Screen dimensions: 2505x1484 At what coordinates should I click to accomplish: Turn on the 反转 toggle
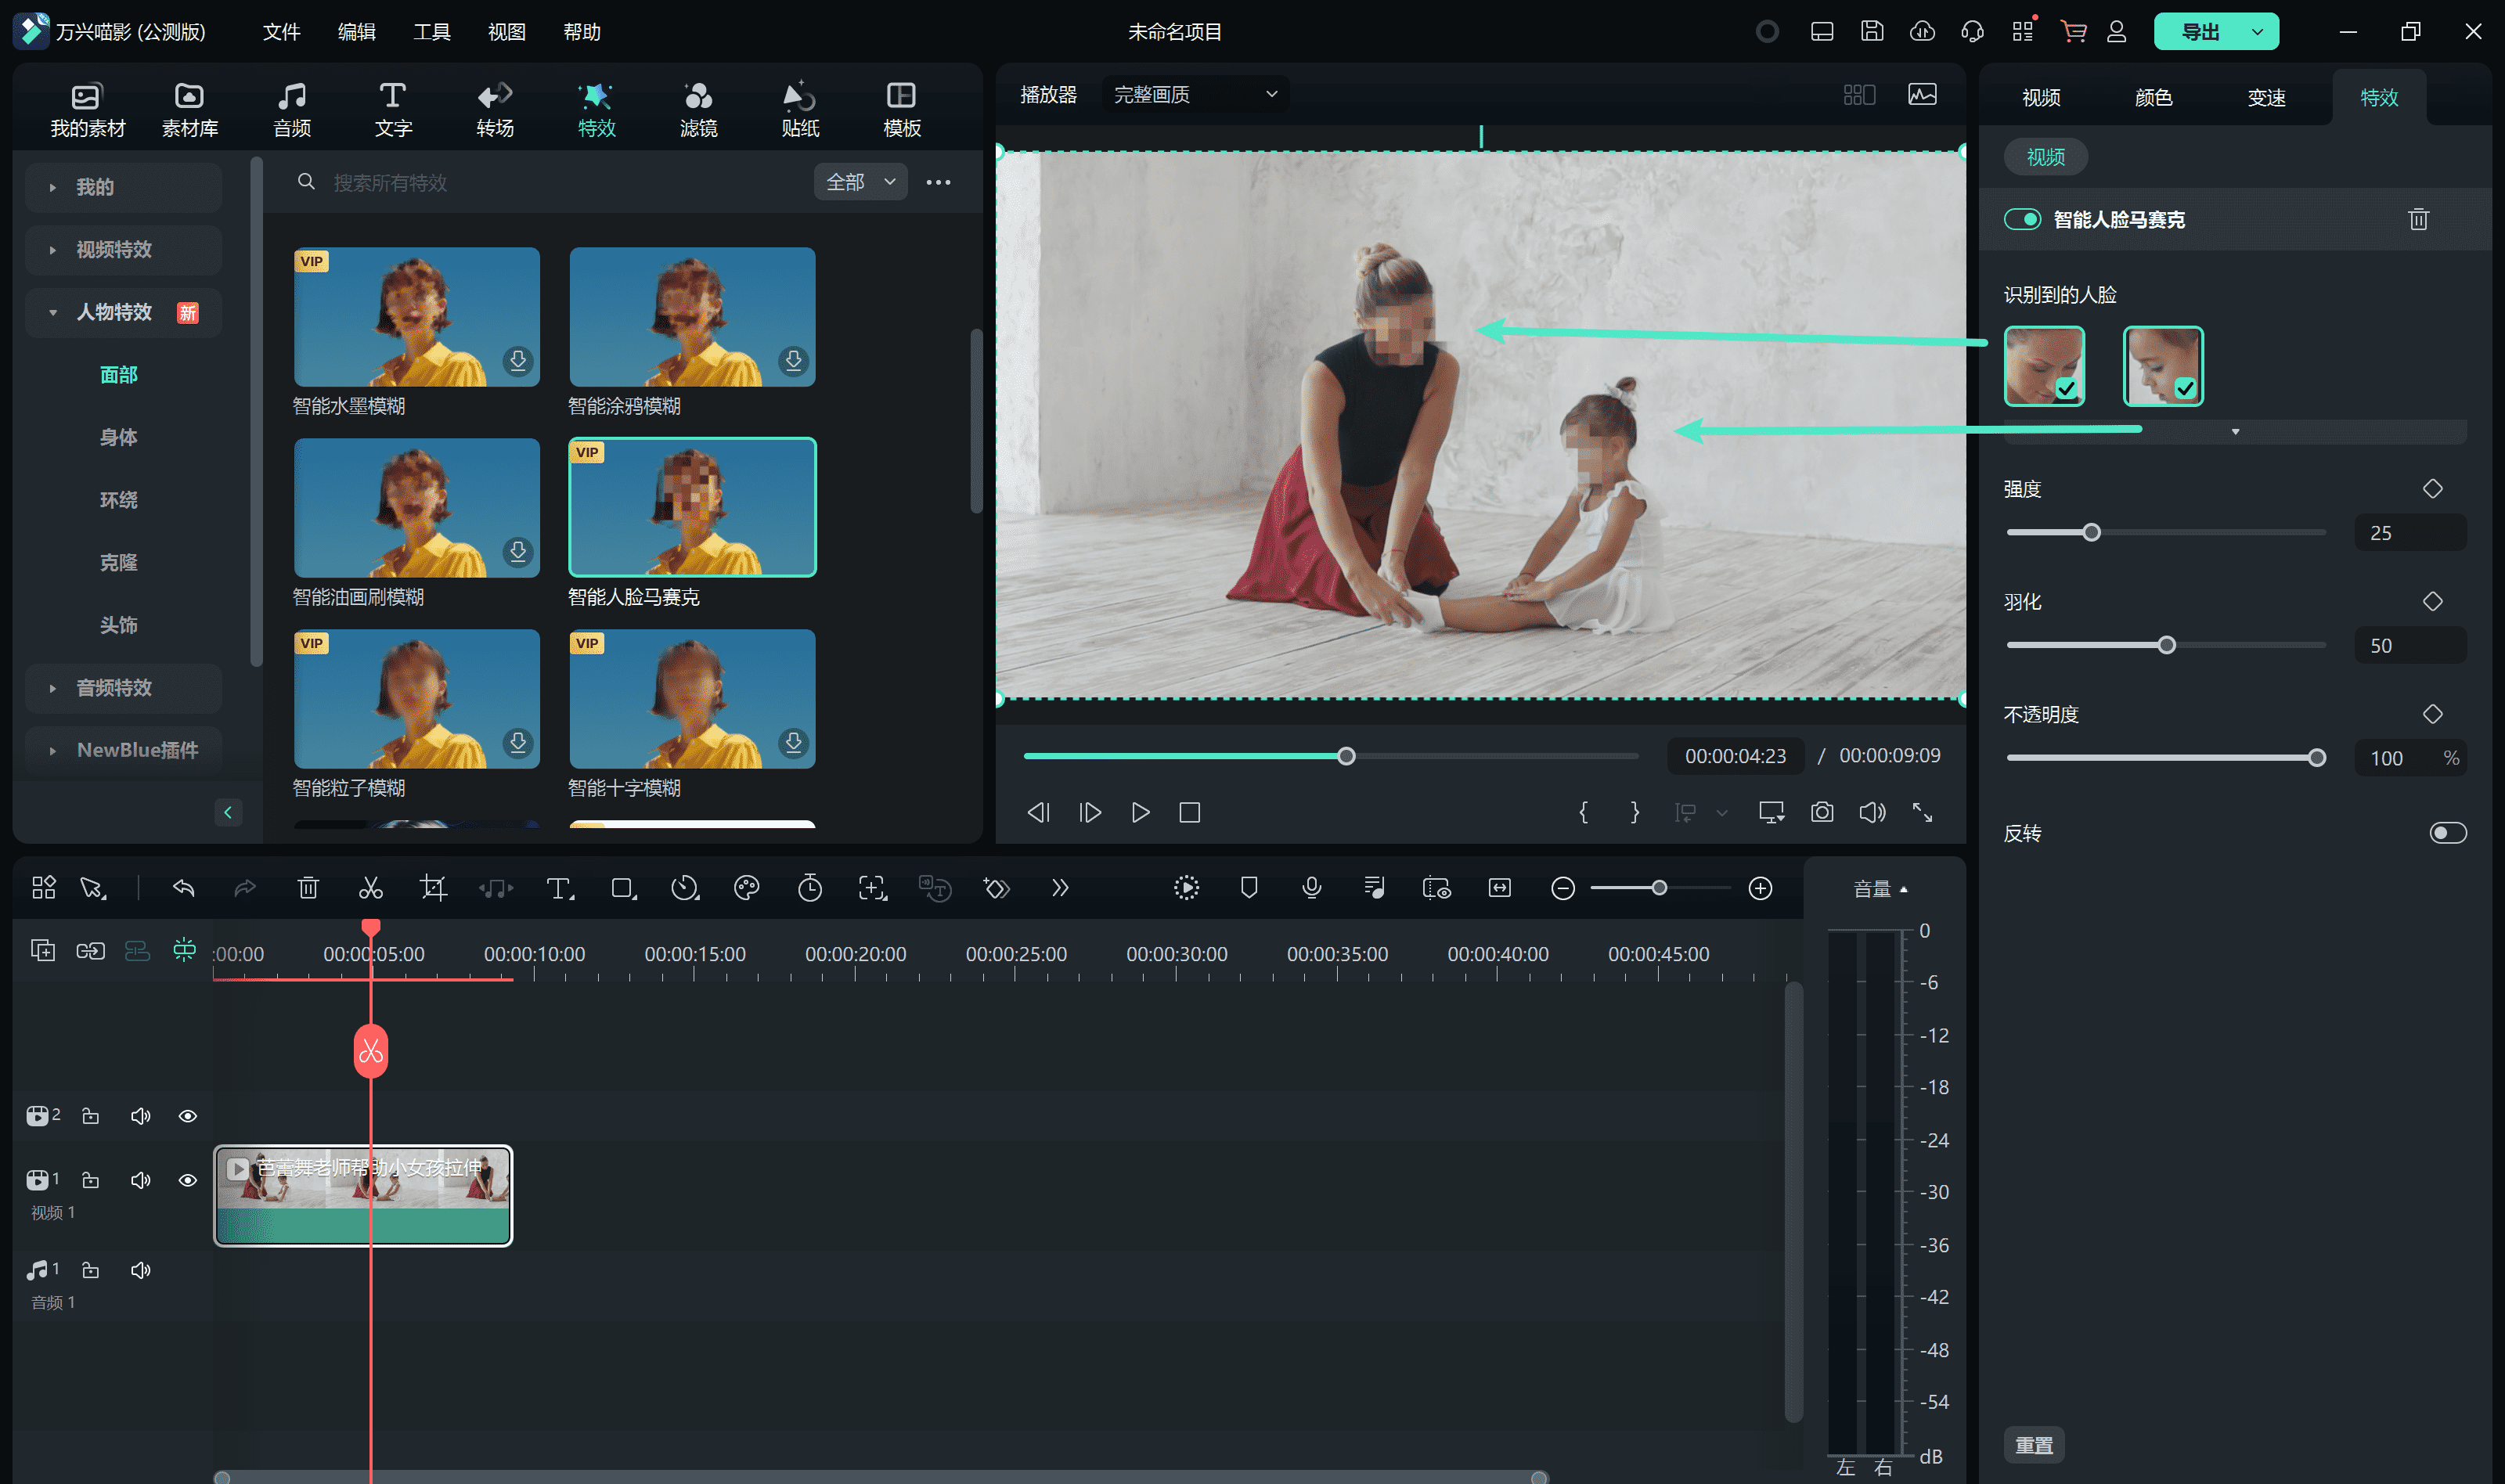coord(2447,833)
